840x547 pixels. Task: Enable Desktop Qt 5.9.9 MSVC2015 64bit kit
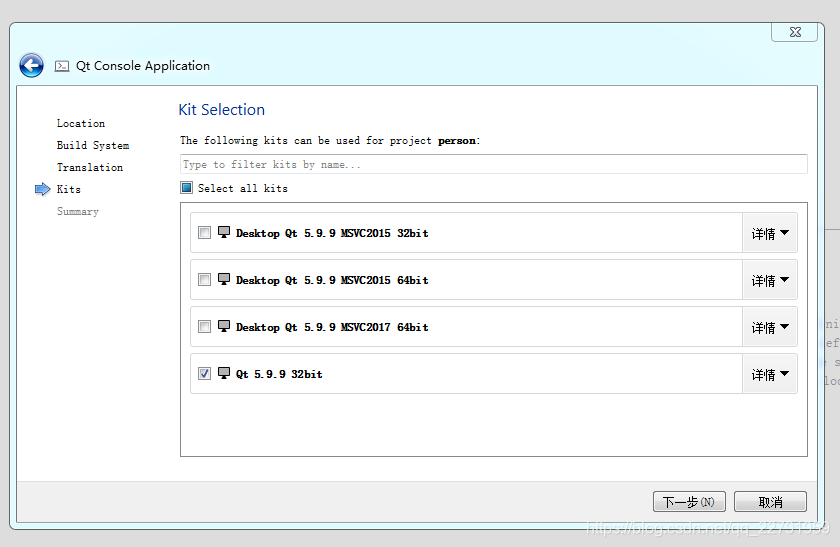pyautogui.click(x=204, y=280)
